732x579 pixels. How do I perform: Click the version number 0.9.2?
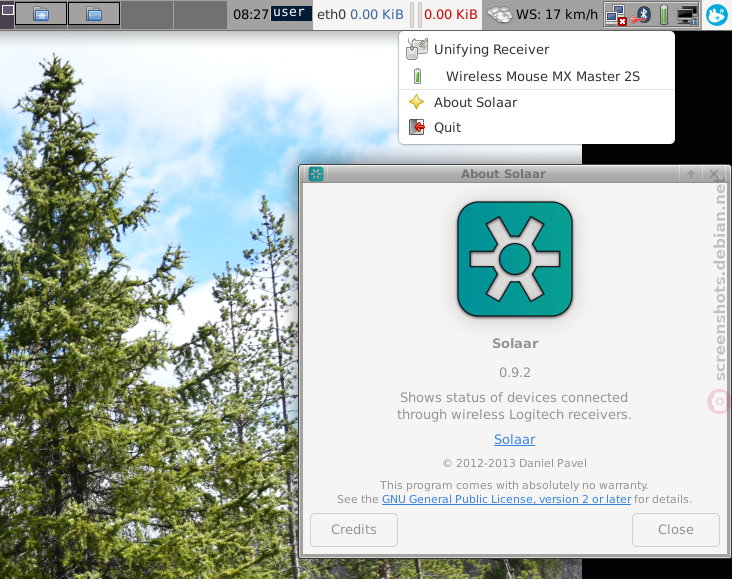pos(514,373)
